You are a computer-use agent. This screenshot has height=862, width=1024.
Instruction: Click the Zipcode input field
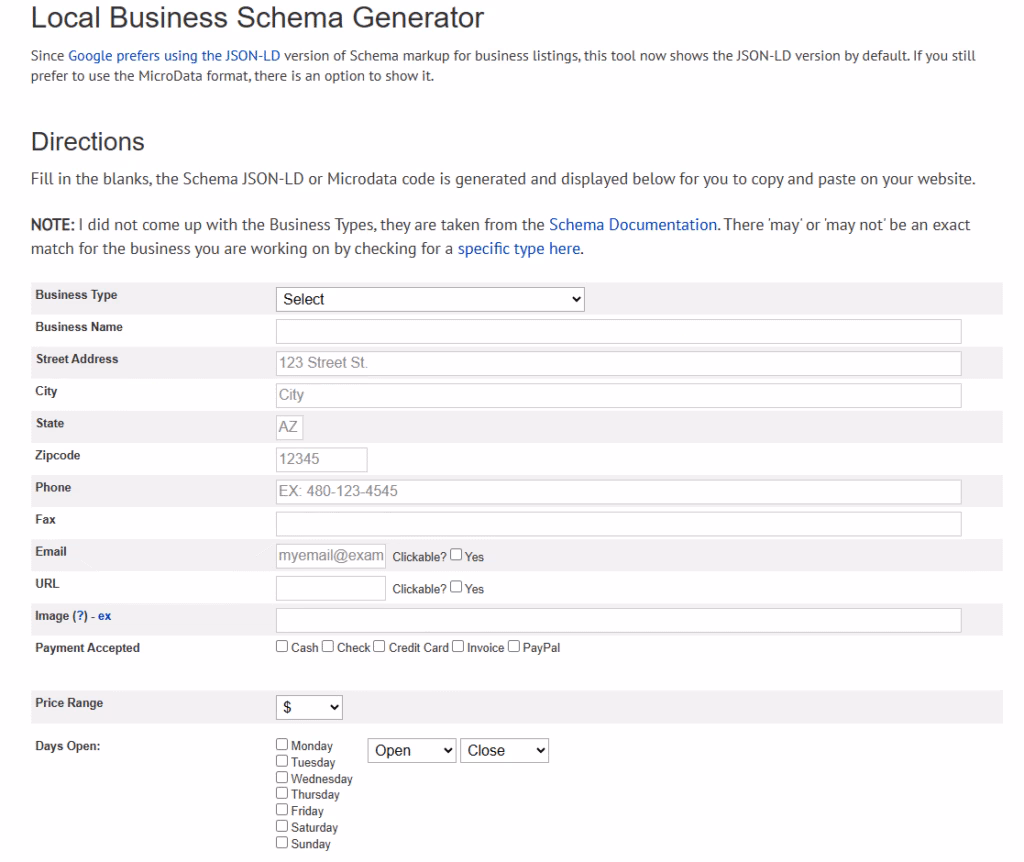click(x=320, y=459)
